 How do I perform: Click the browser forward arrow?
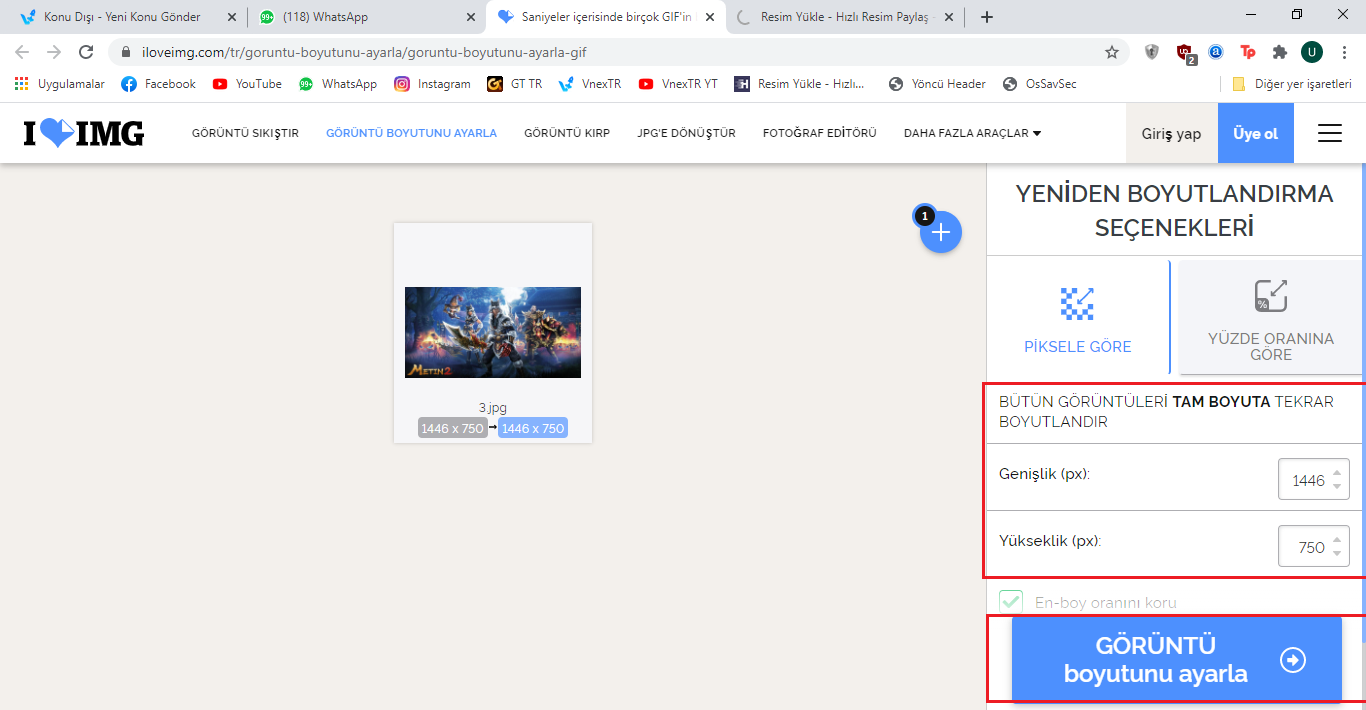click(54, 52)
